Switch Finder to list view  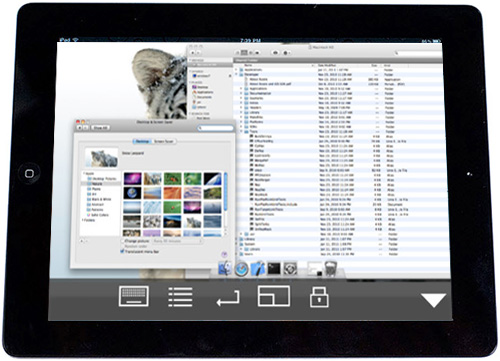tap(244, 53)
